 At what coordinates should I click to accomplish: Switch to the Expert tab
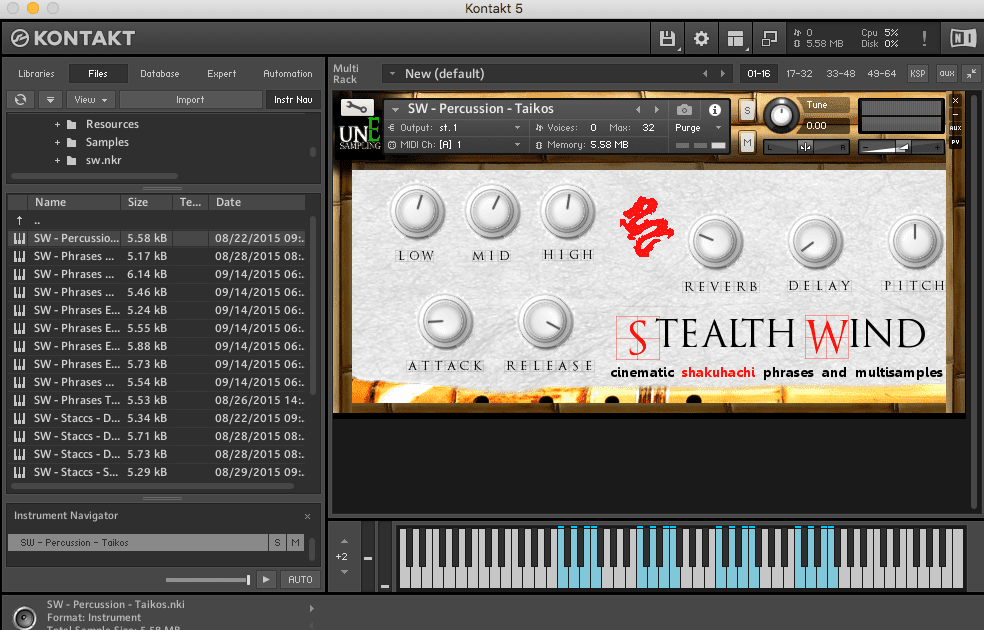[x=222, y=73]
